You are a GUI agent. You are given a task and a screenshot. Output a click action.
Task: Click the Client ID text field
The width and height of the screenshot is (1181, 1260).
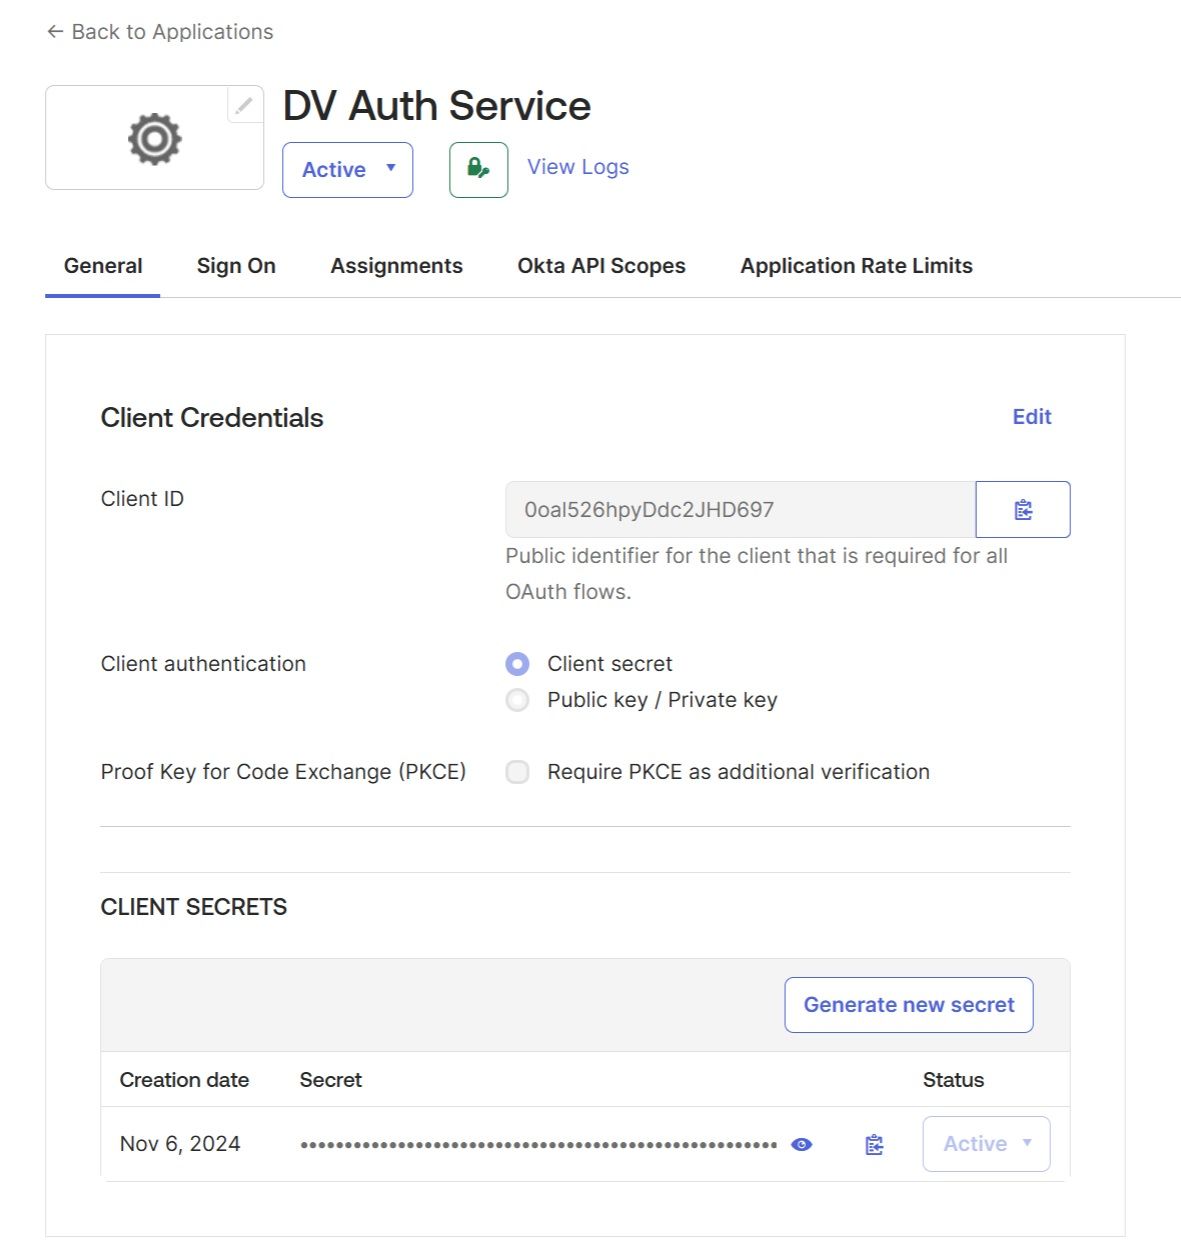[x=740, y=510]
